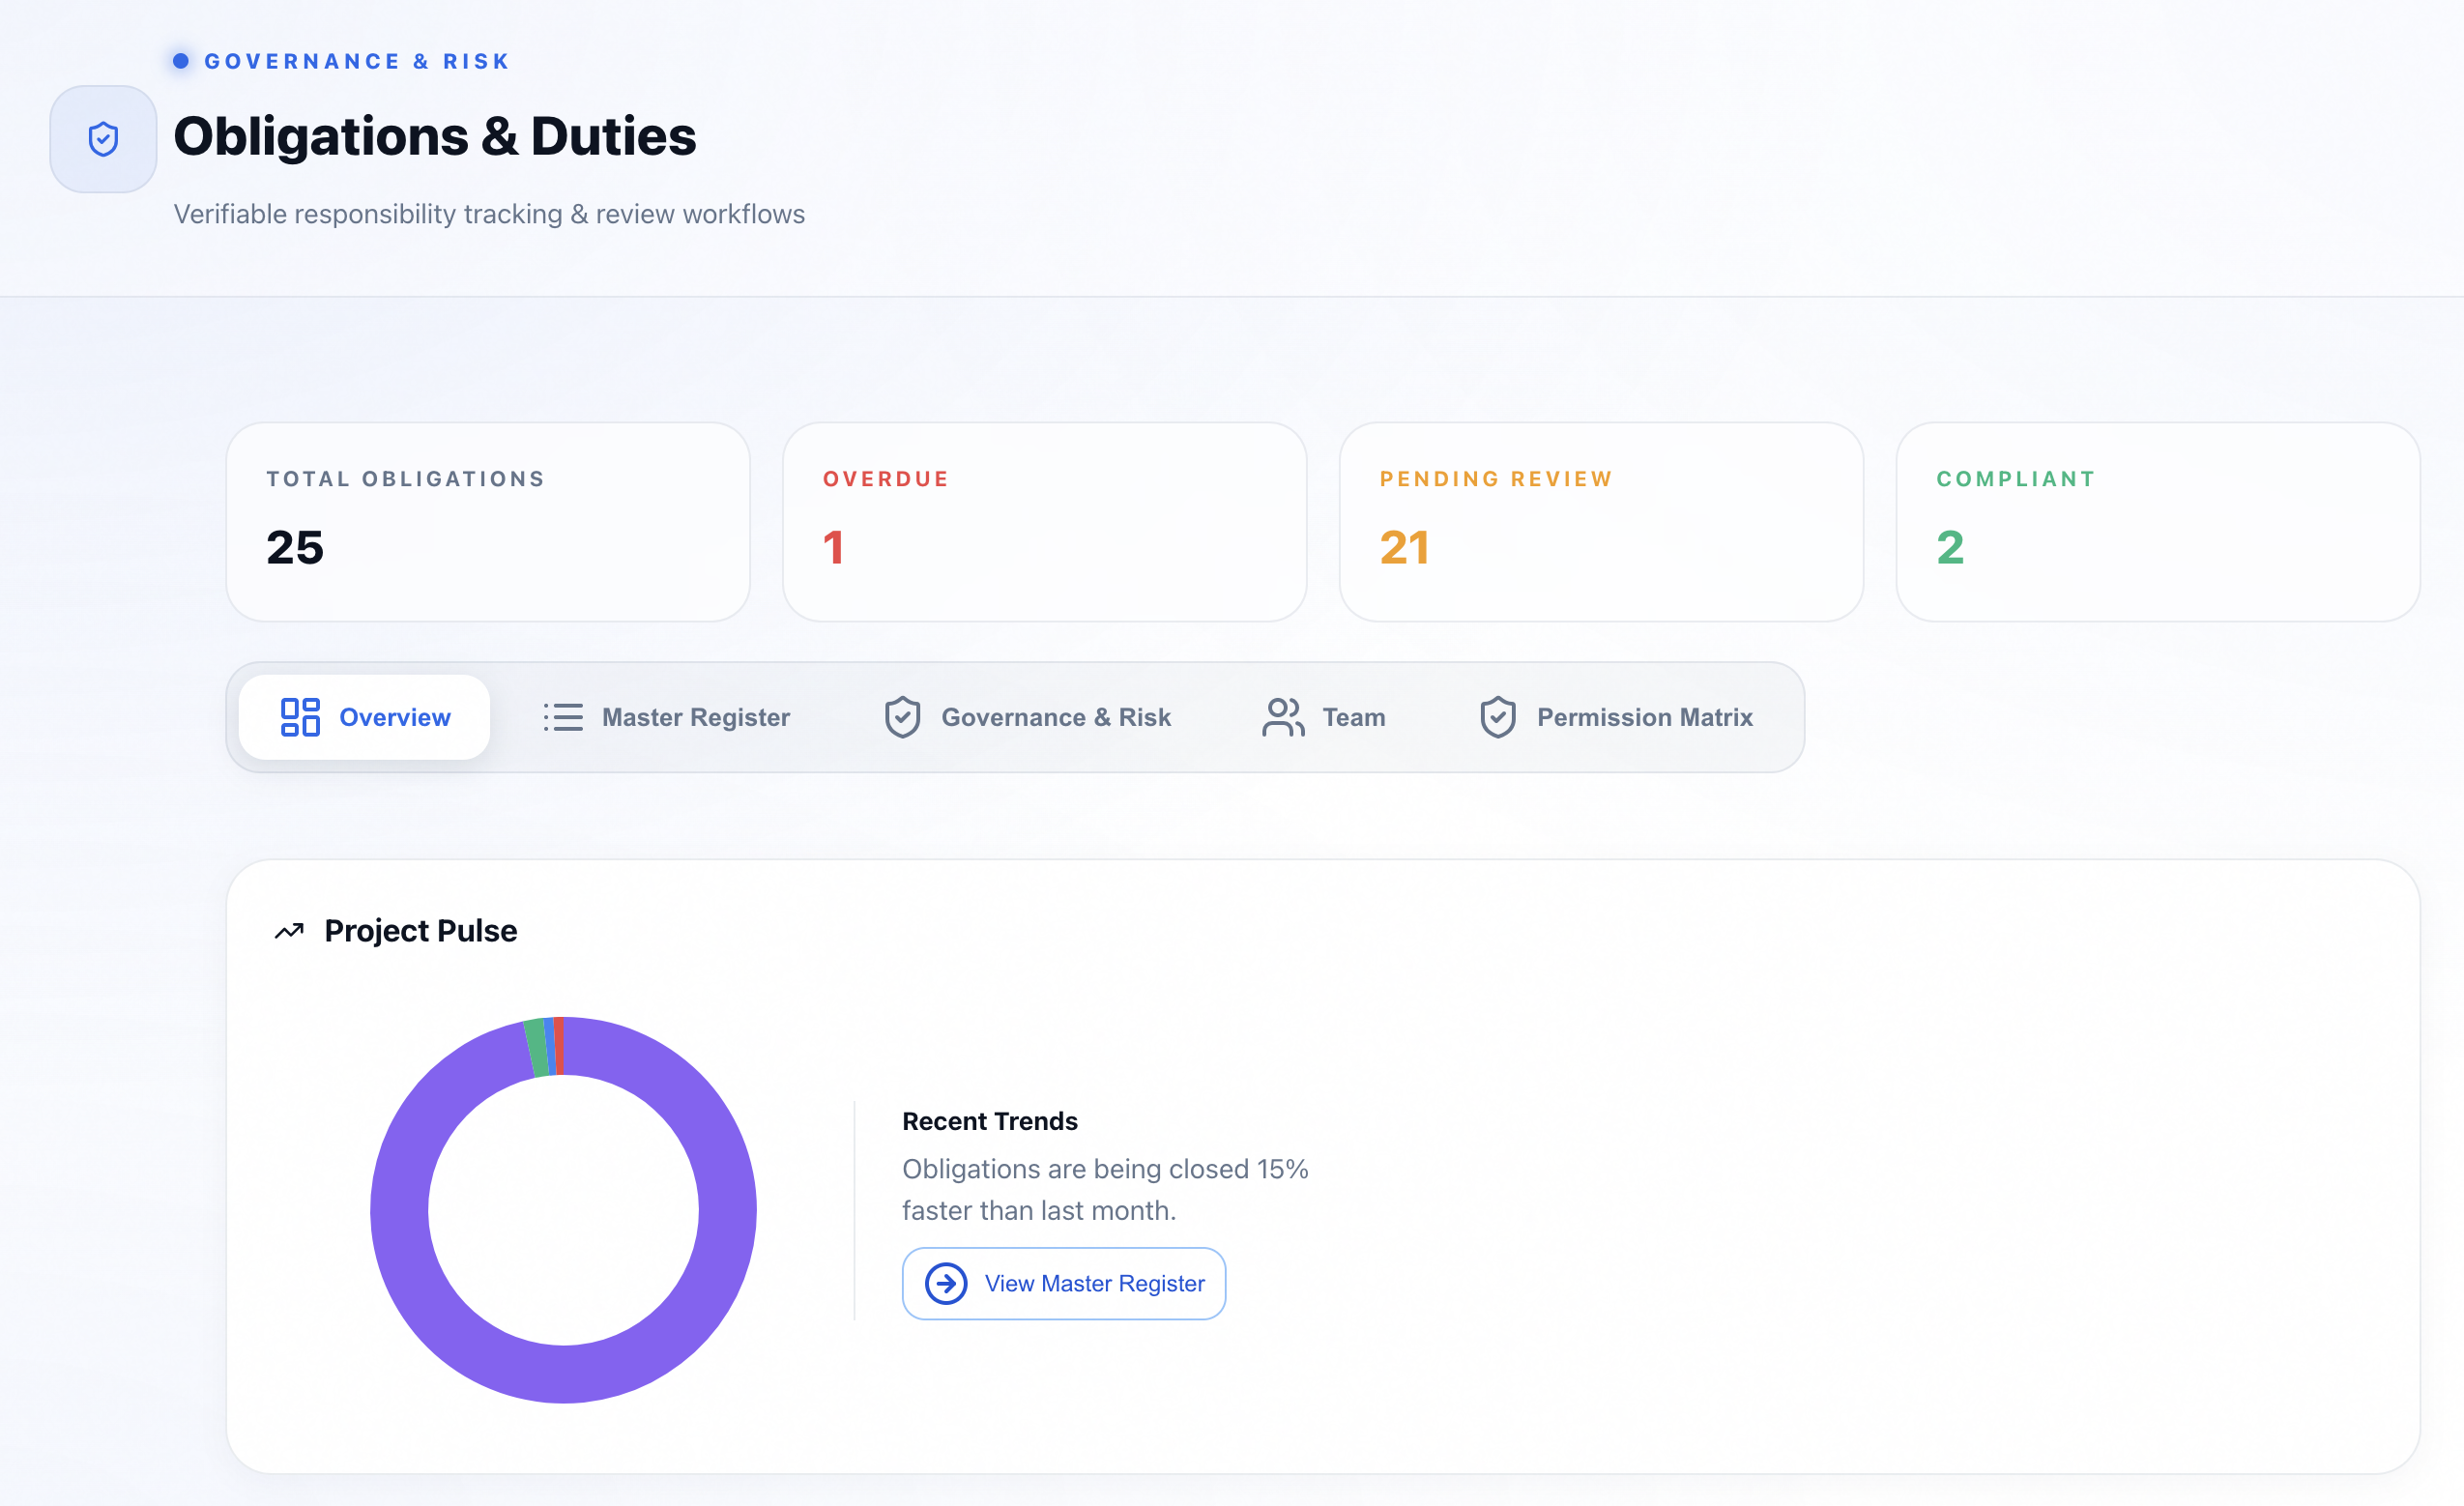Select the Overview grid icon
This screenshot has width=2464, height=1506.
pos(300,716)
